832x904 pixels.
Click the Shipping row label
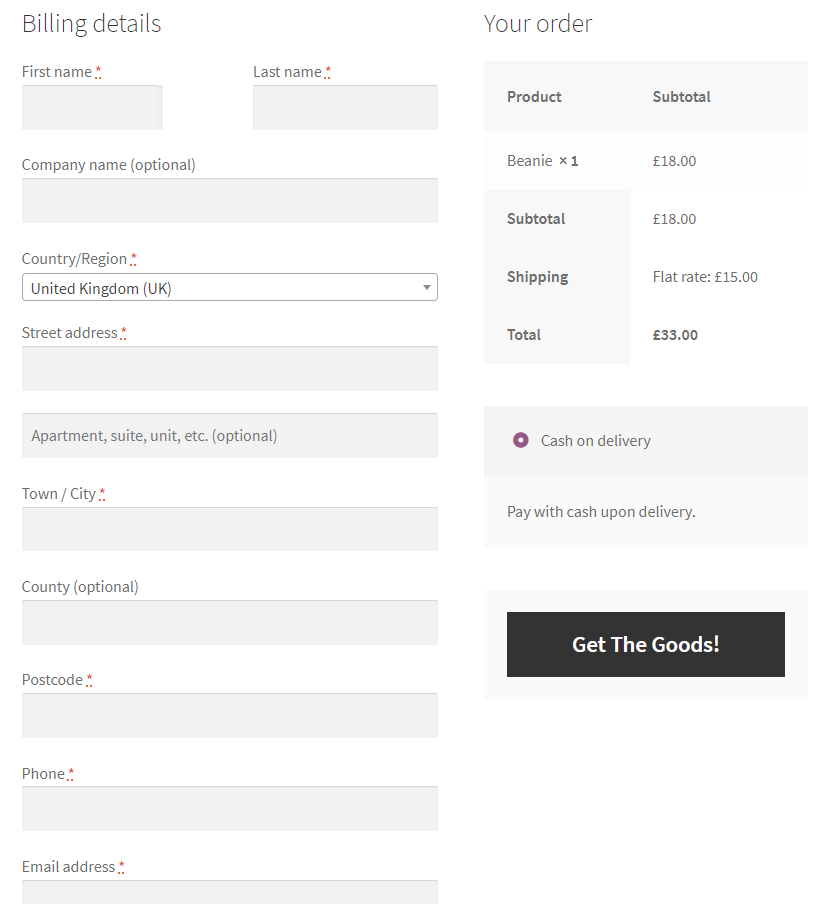coord(537,277)
